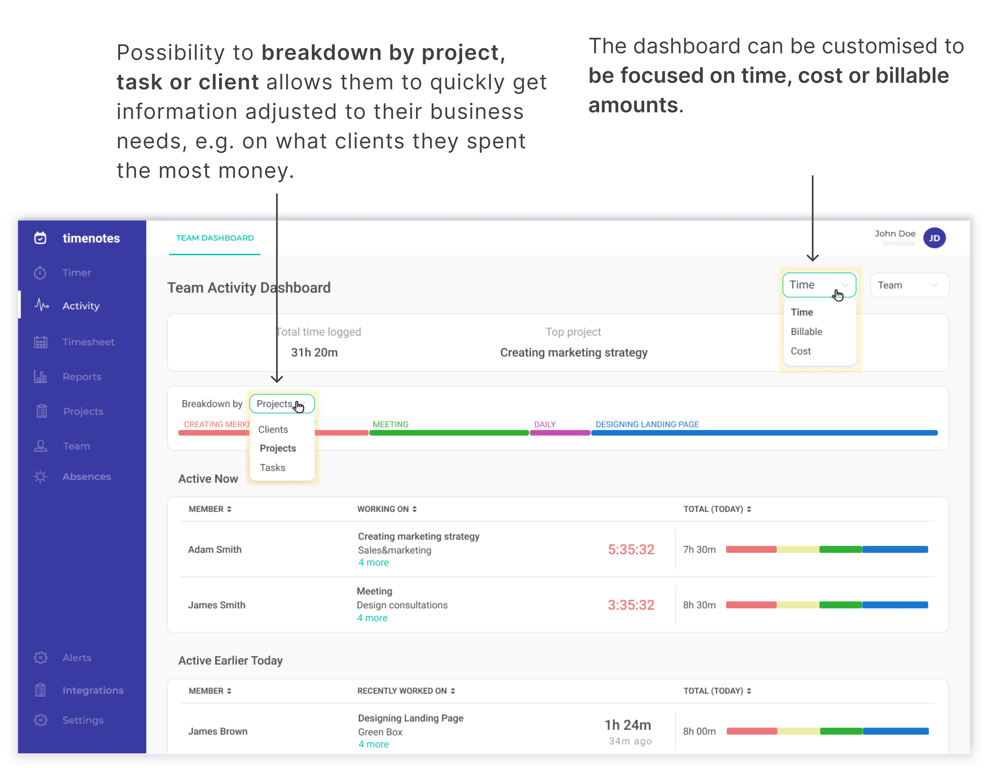This screenshot has width=988, height=768.
Task: Click James Smith's daily total bar
Action: pos(827,605)
